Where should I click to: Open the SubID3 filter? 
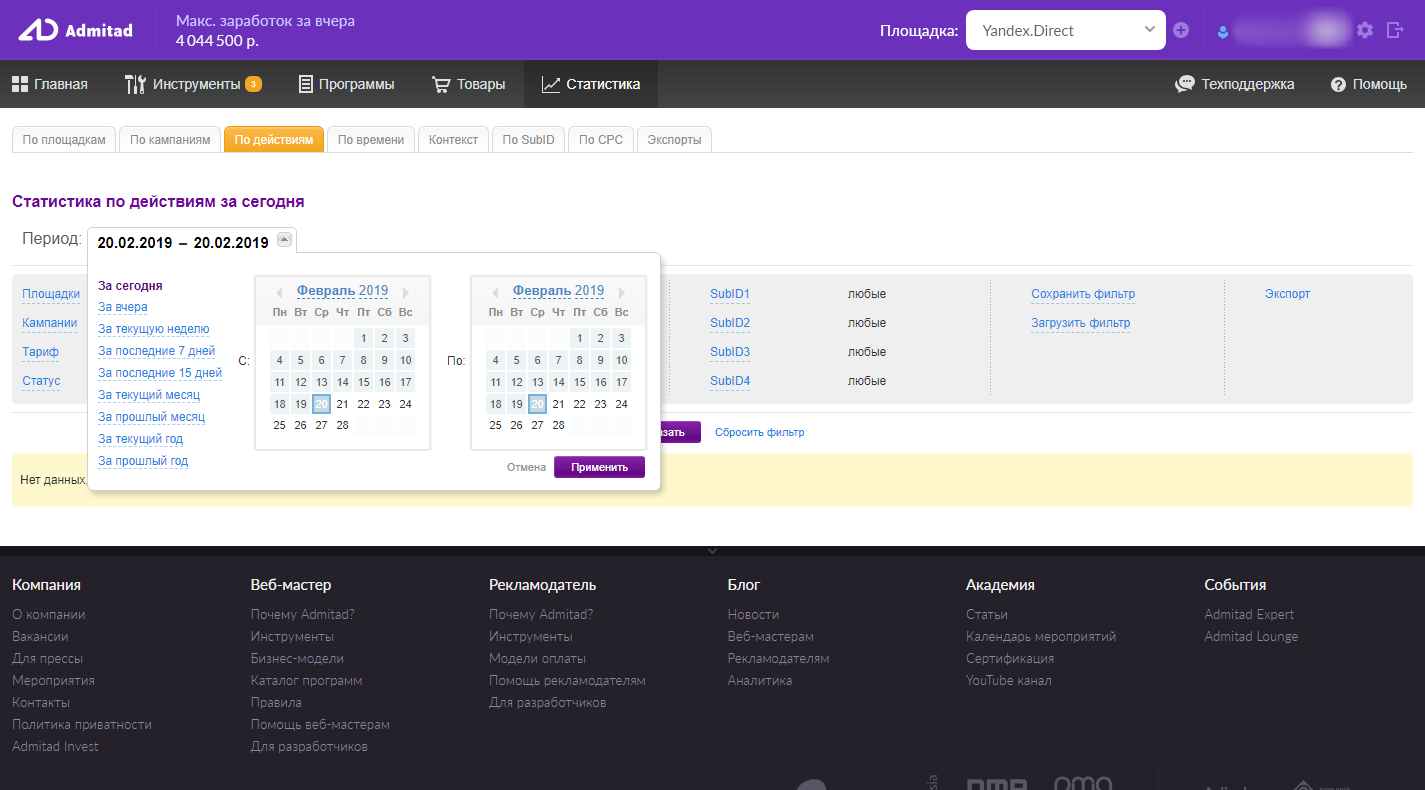point(730,352)
